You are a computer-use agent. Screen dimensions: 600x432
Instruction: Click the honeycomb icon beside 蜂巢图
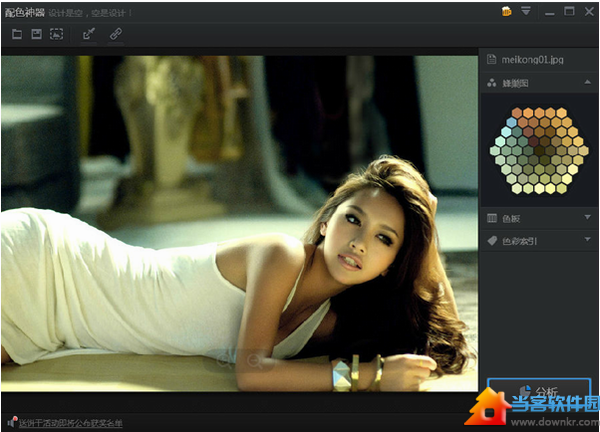tap(492, 85)
